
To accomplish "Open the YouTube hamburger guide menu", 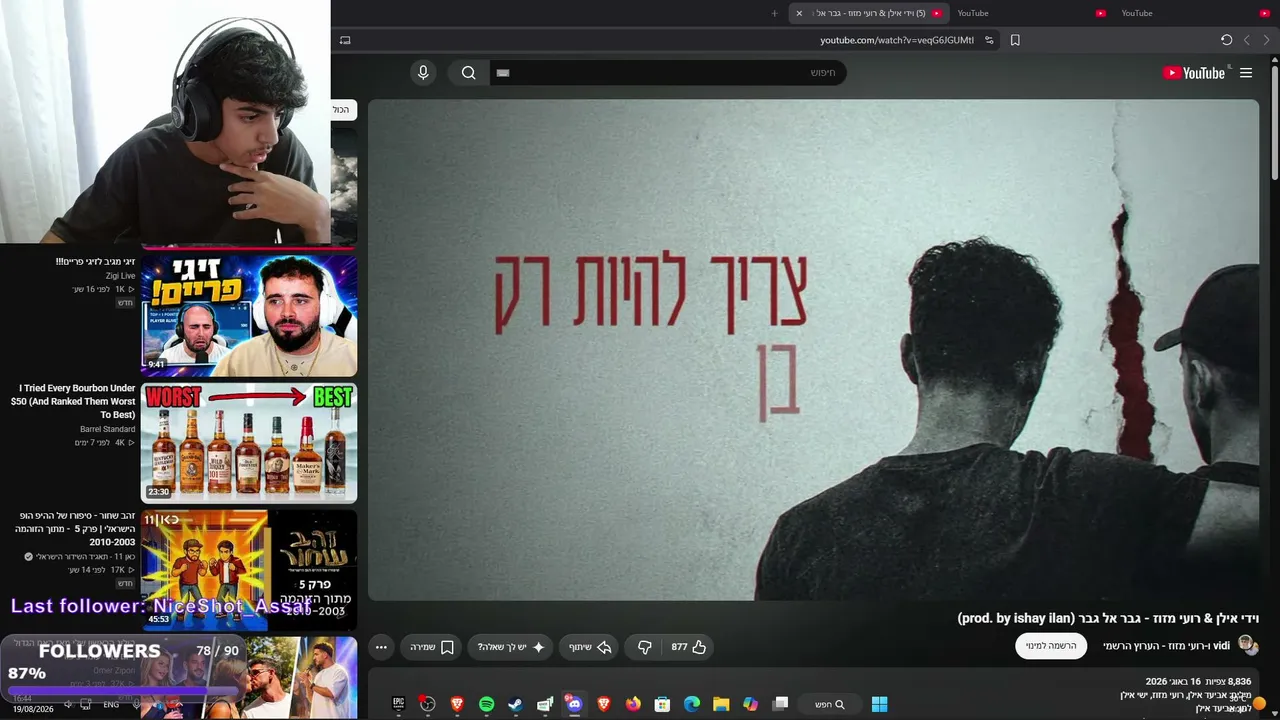I will click(1246, 73).
